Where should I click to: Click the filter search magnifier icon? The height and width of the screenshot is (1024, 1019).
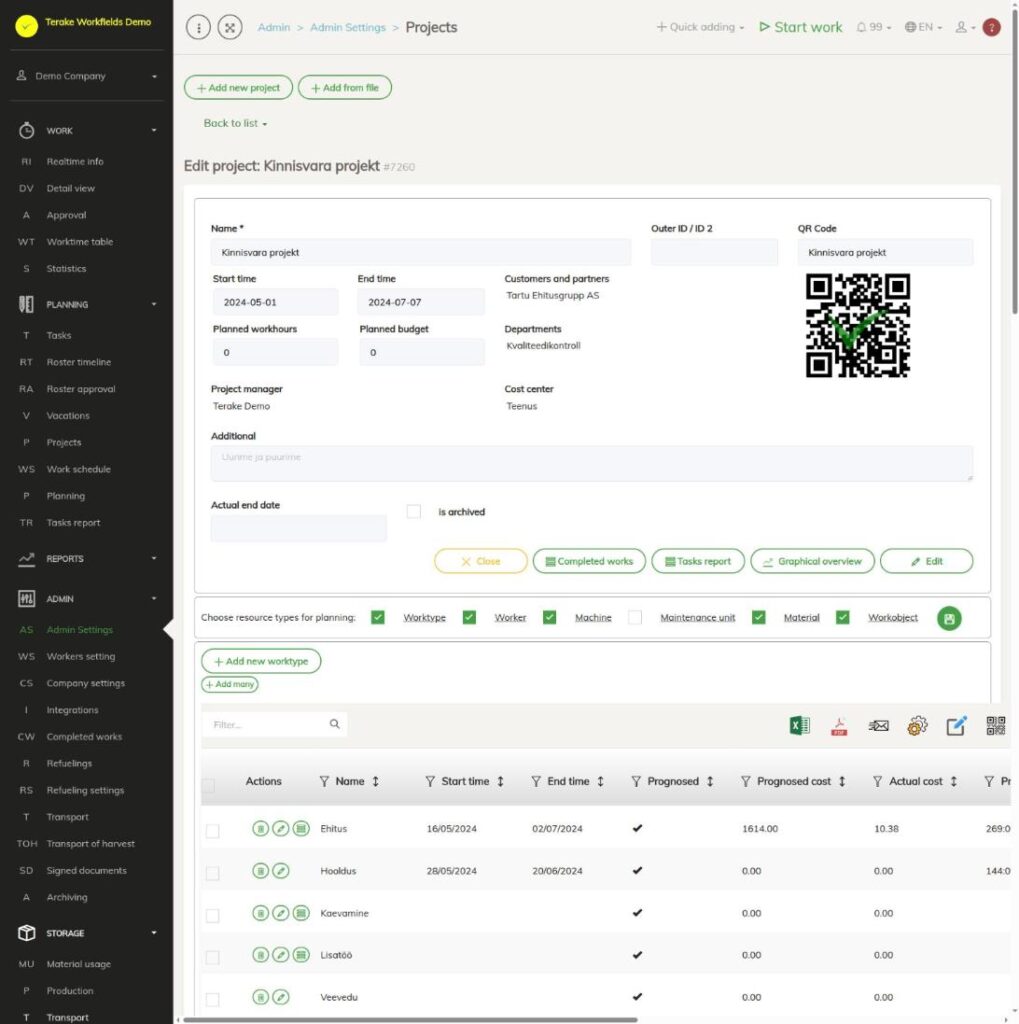coord(334,724)
